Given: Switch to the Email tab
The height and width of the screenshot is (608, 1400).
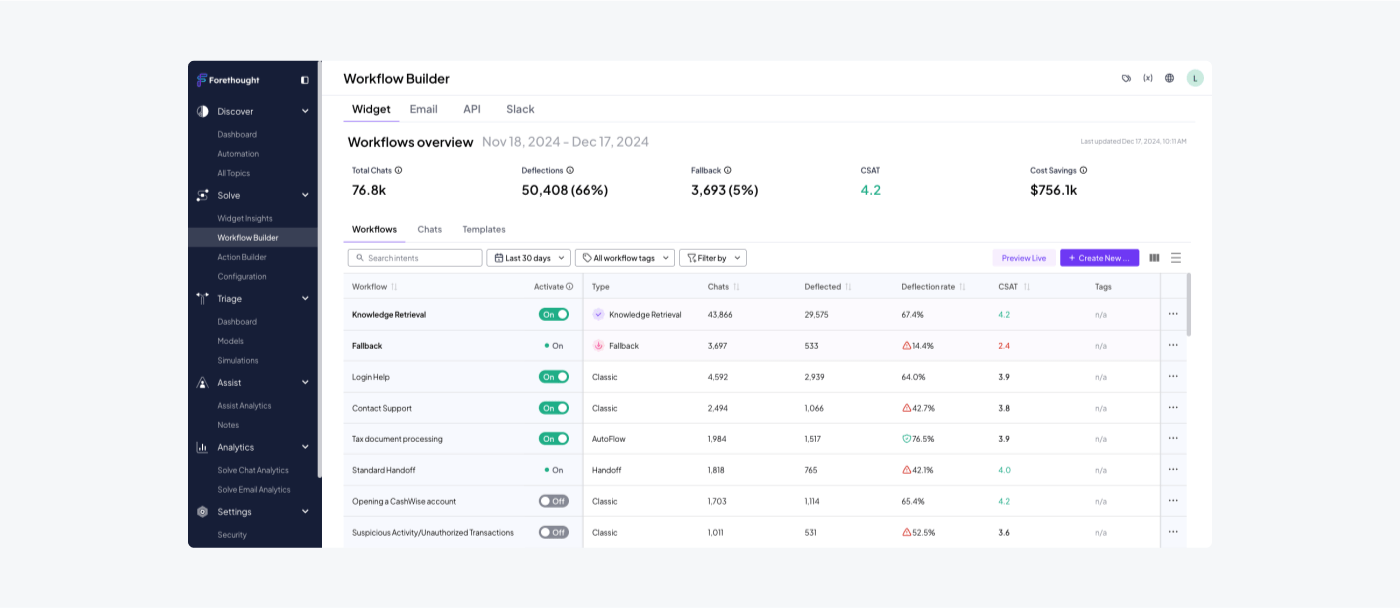Looking at the screenshot, I should 423,109.
